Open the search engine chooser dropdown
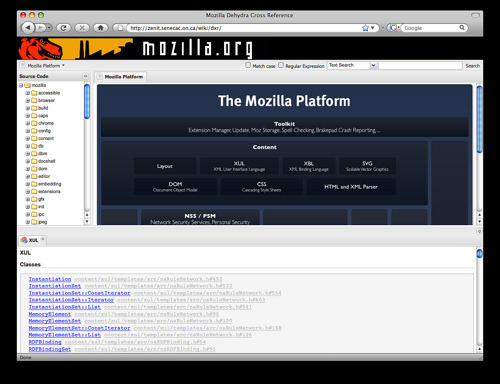Viewport: 500px width, 384px height. (x=394, y=28)
